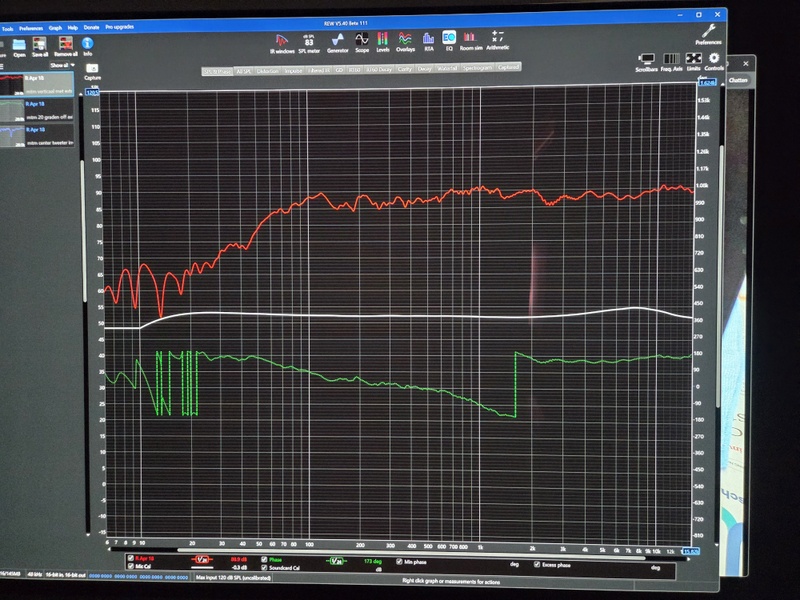Capture the graph image
The width and height of the screenshot is (800, 600).
point(92,72)
